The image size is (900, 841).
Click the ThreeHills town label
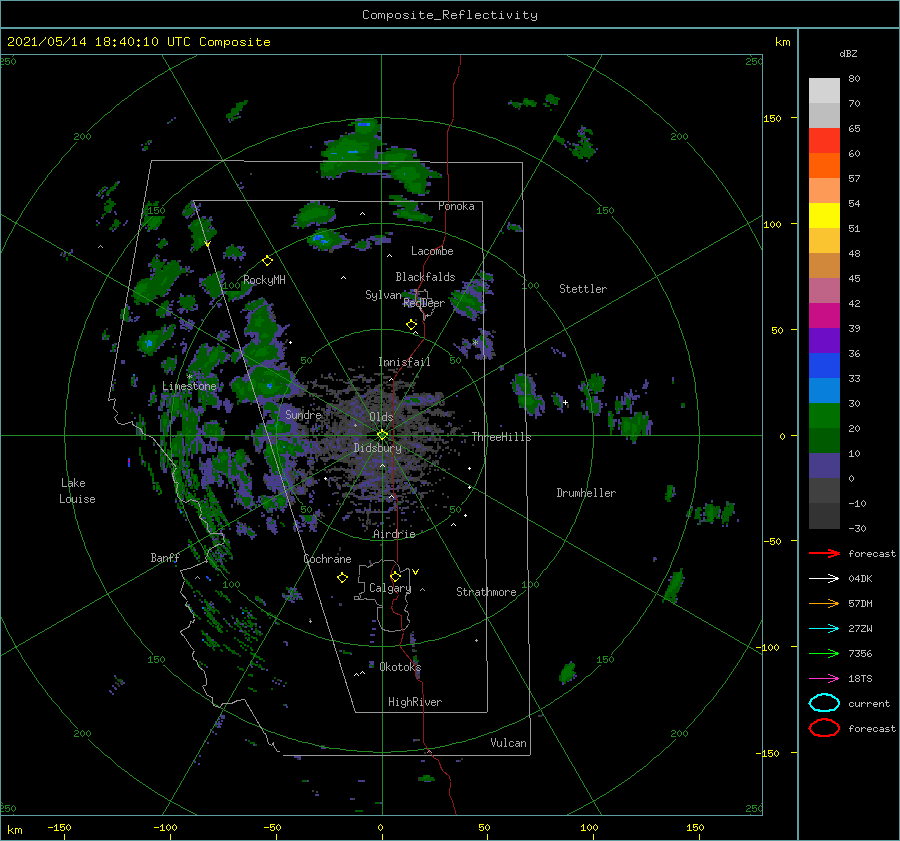click(502, 437)
